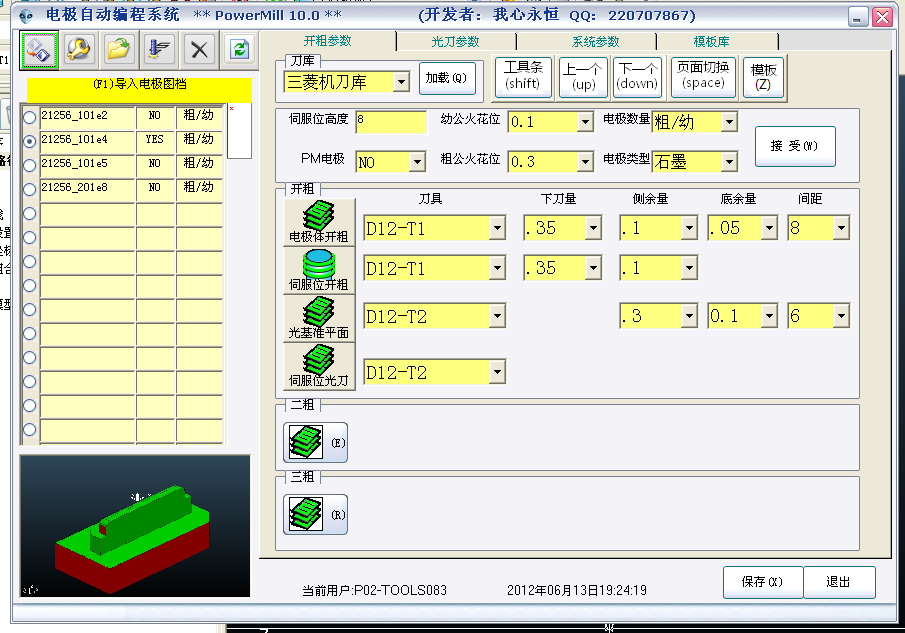The width and height of the screenshot is (905, 633).
Task: Expand 电极体开粗 底余量 .05 dropdown
Action: 769,228
